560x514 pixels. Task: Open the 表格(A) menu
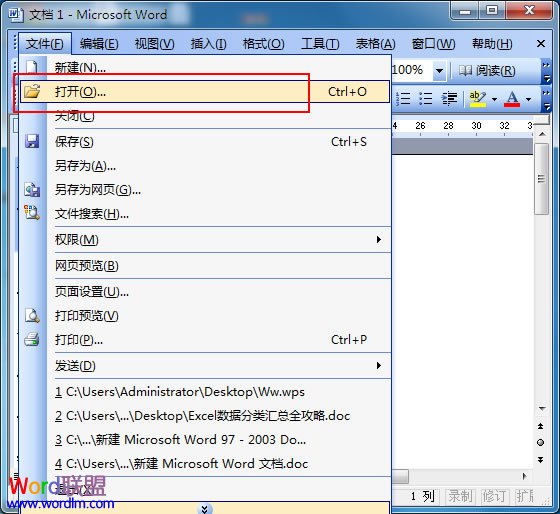click(x=375, y=44)
